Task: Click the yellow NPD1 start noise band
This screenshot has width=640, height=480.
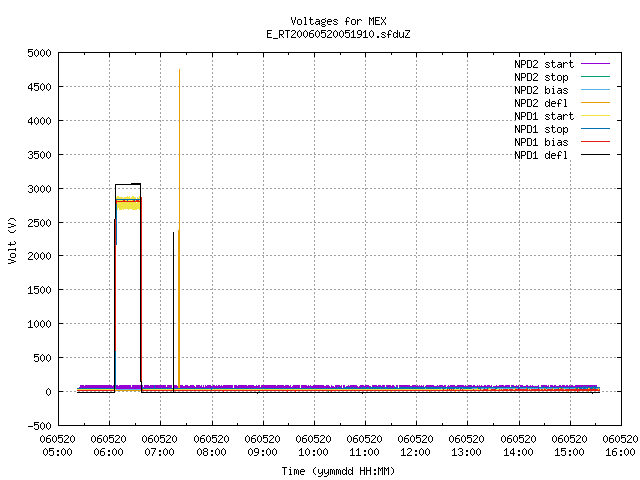Action: [x=128, y=203]
